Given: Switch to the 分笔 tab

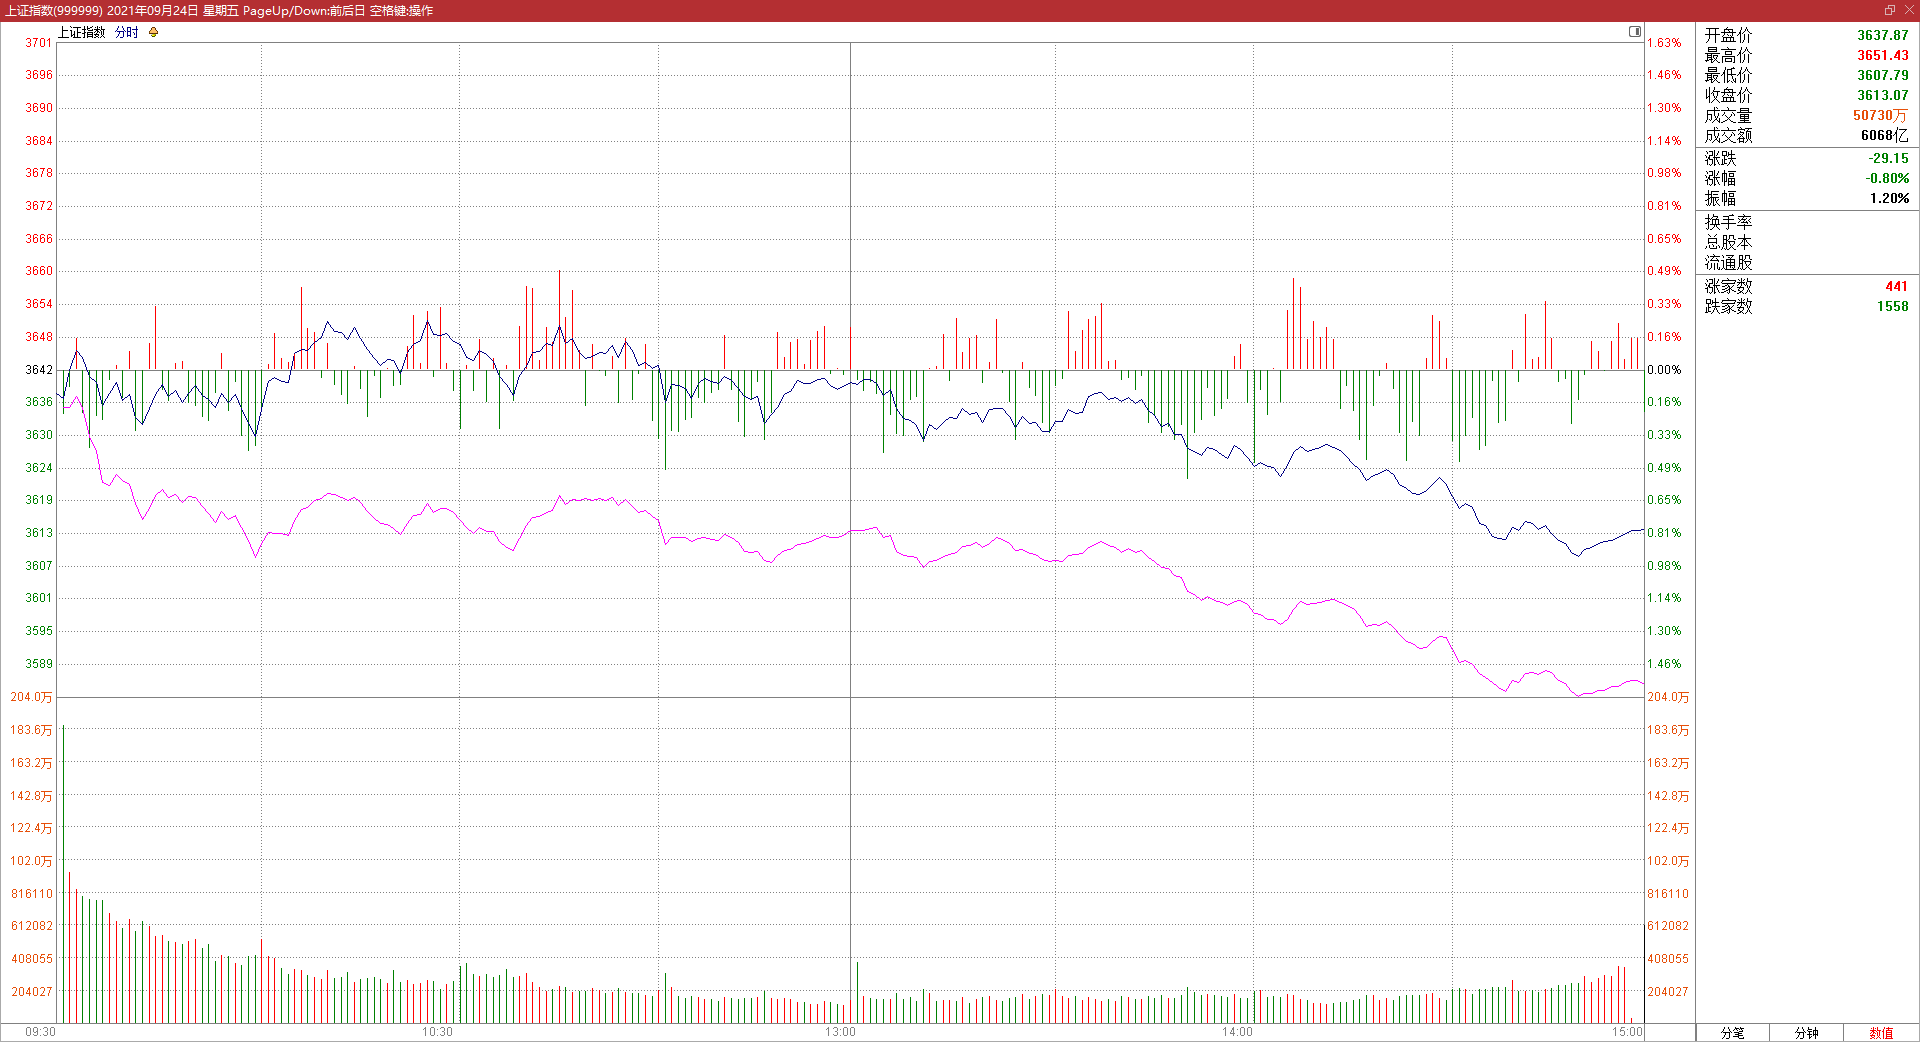Looking at the screenshot, I should point(1733,1033).
